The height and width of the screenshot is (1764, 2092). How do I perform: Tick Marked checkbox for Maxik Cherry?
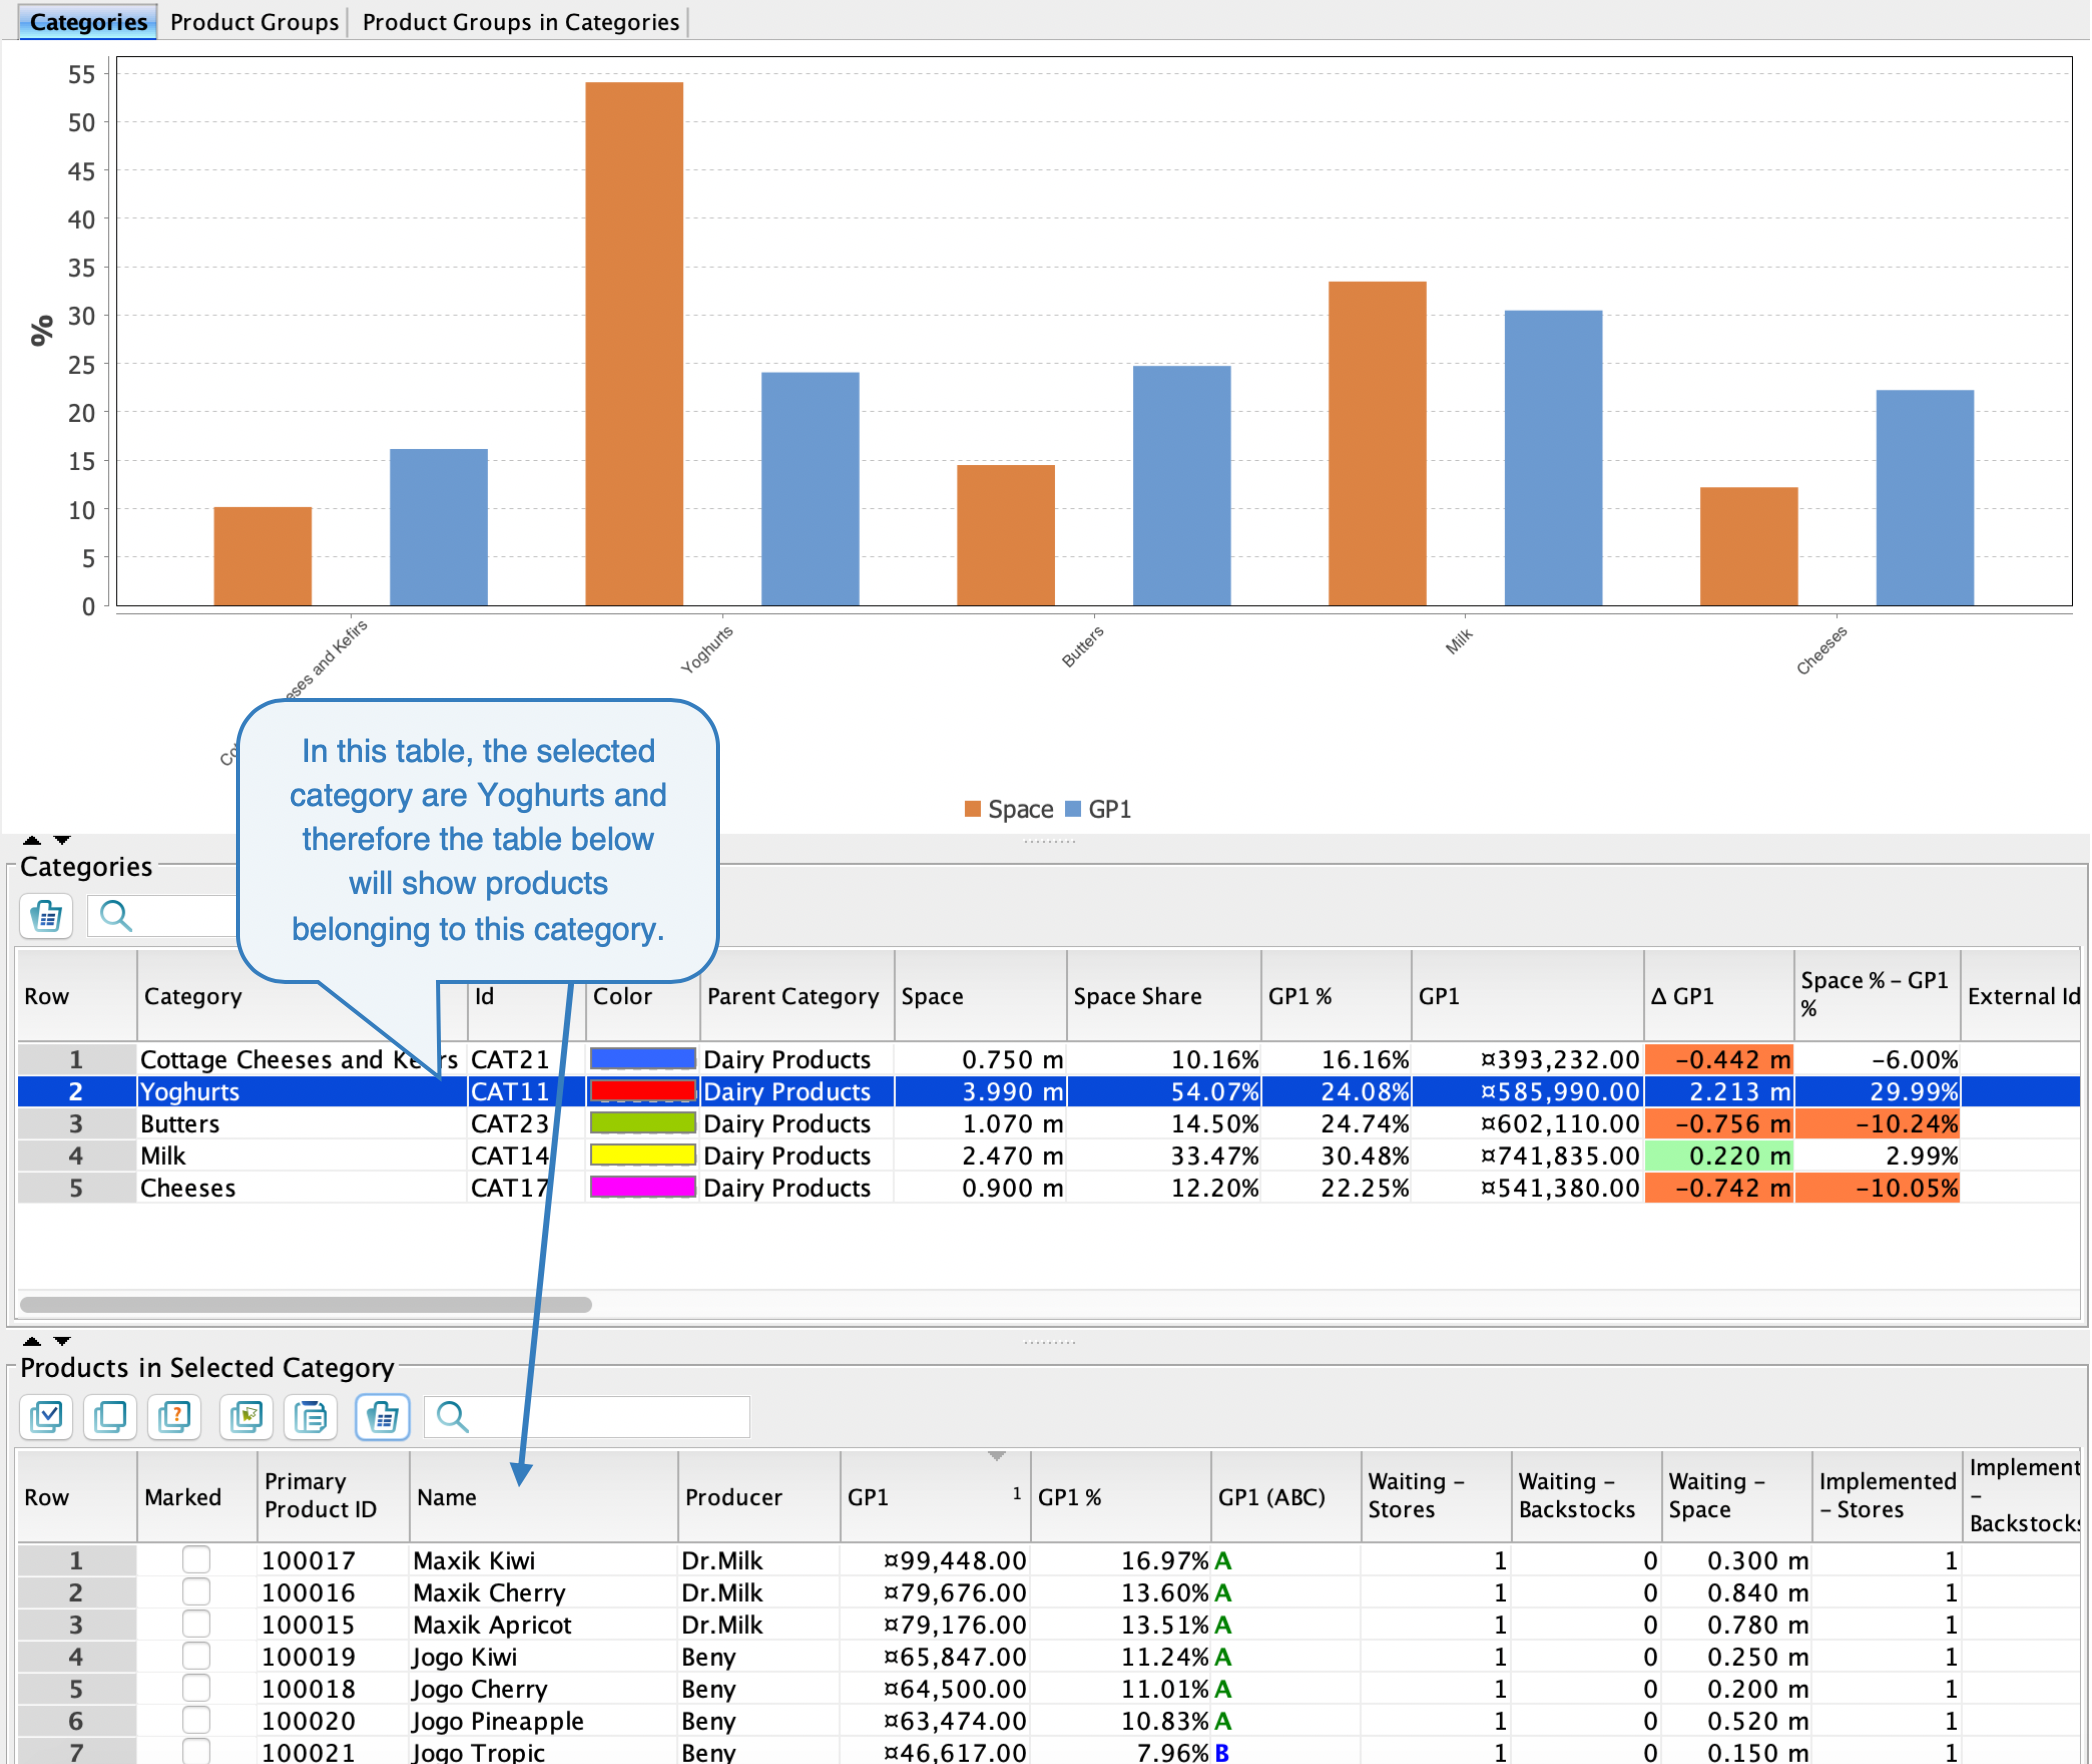[x=196, y=1592]
